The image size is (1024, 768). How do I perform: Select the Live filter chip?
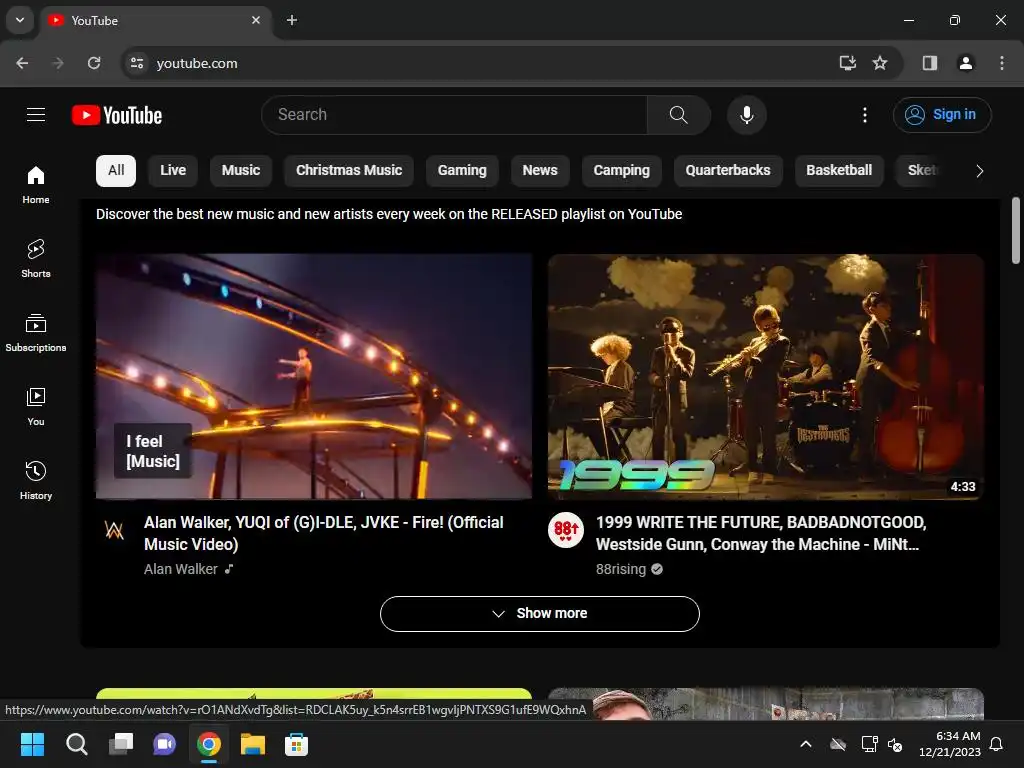[x=173, y=170]
